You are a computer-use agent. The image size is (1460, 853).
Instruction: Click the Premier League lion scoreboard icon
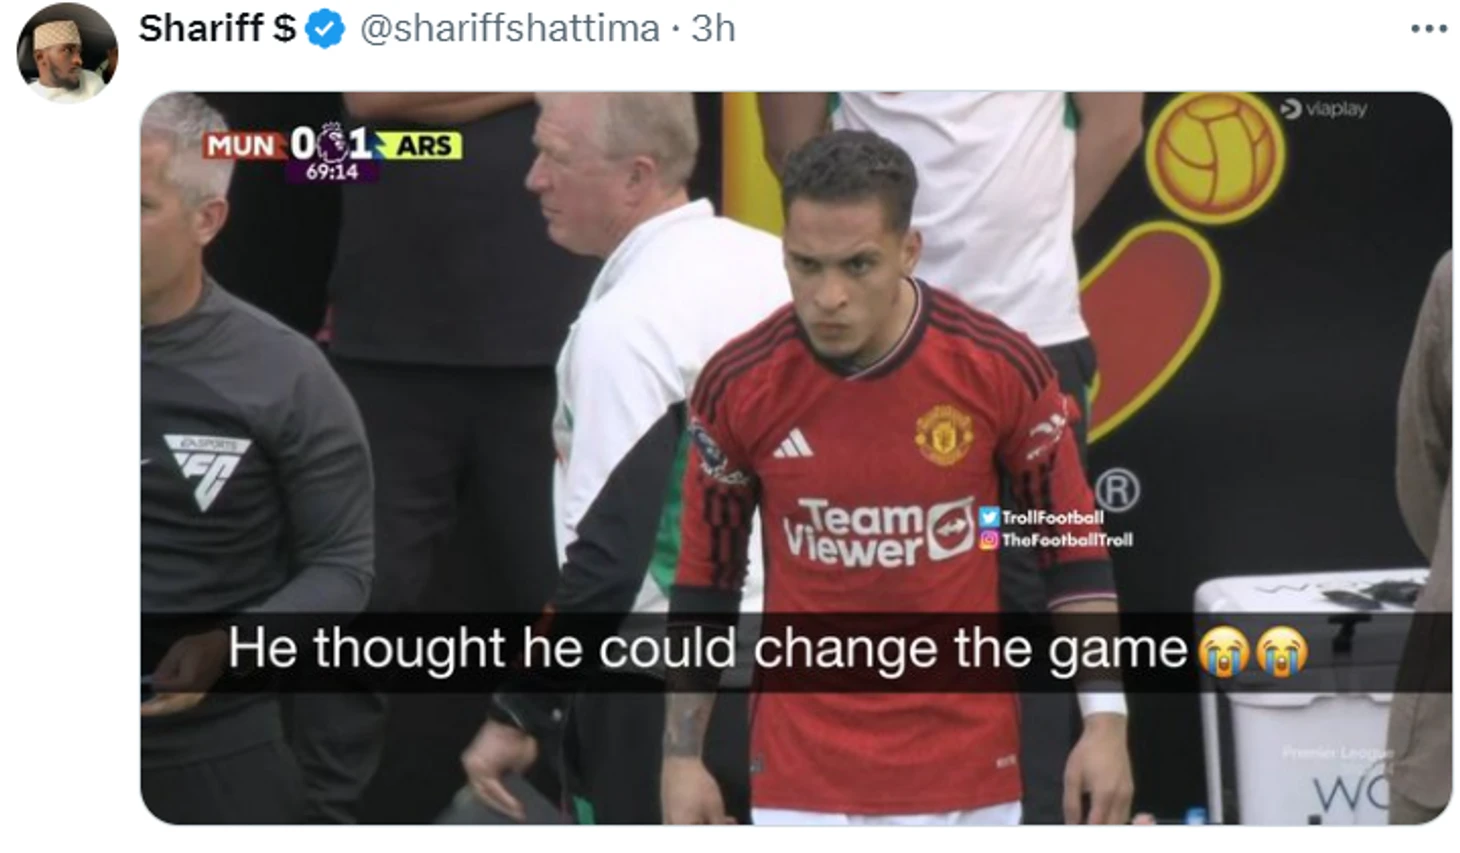pyautogui.click(x=332, y=142)
